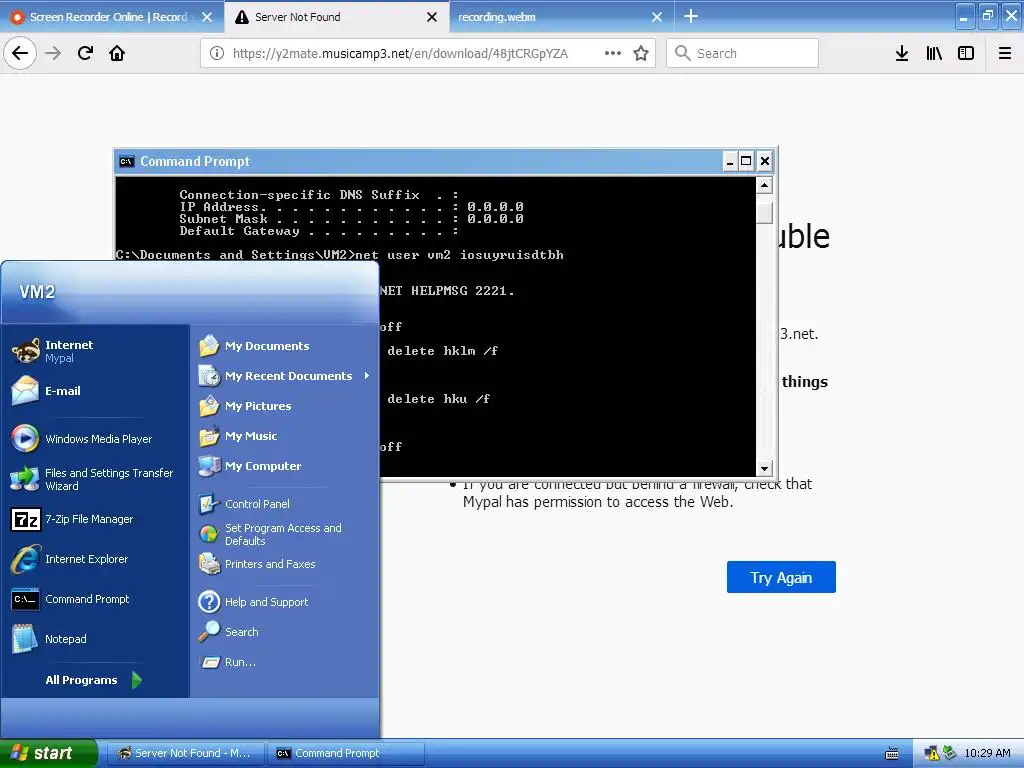Go back with the browser back arrow

tap(20, 53)
